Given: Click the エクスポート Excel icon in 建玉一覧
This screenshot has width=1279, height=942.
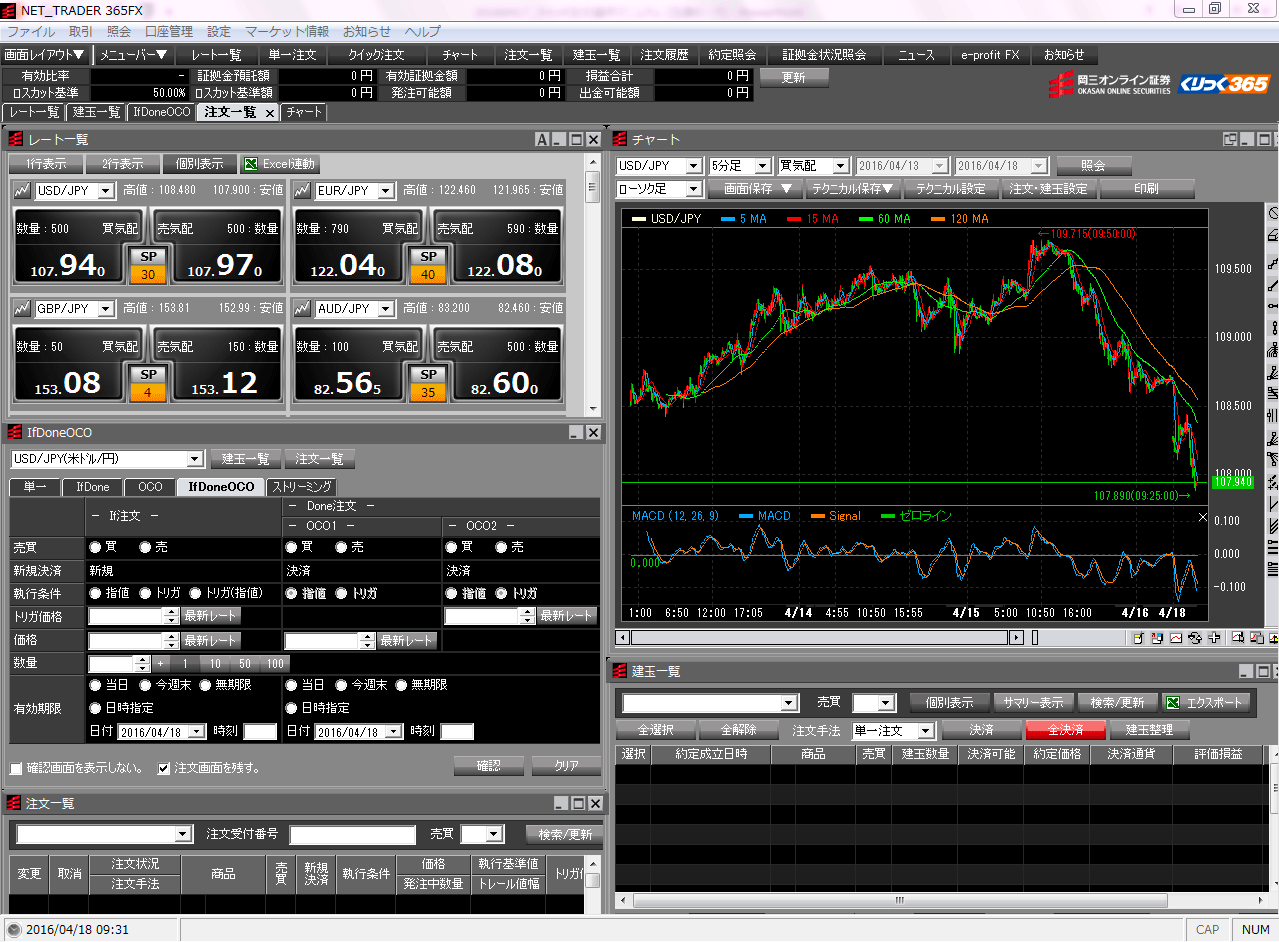Looking at the screenshot, I should click(x=1172, y=702).
